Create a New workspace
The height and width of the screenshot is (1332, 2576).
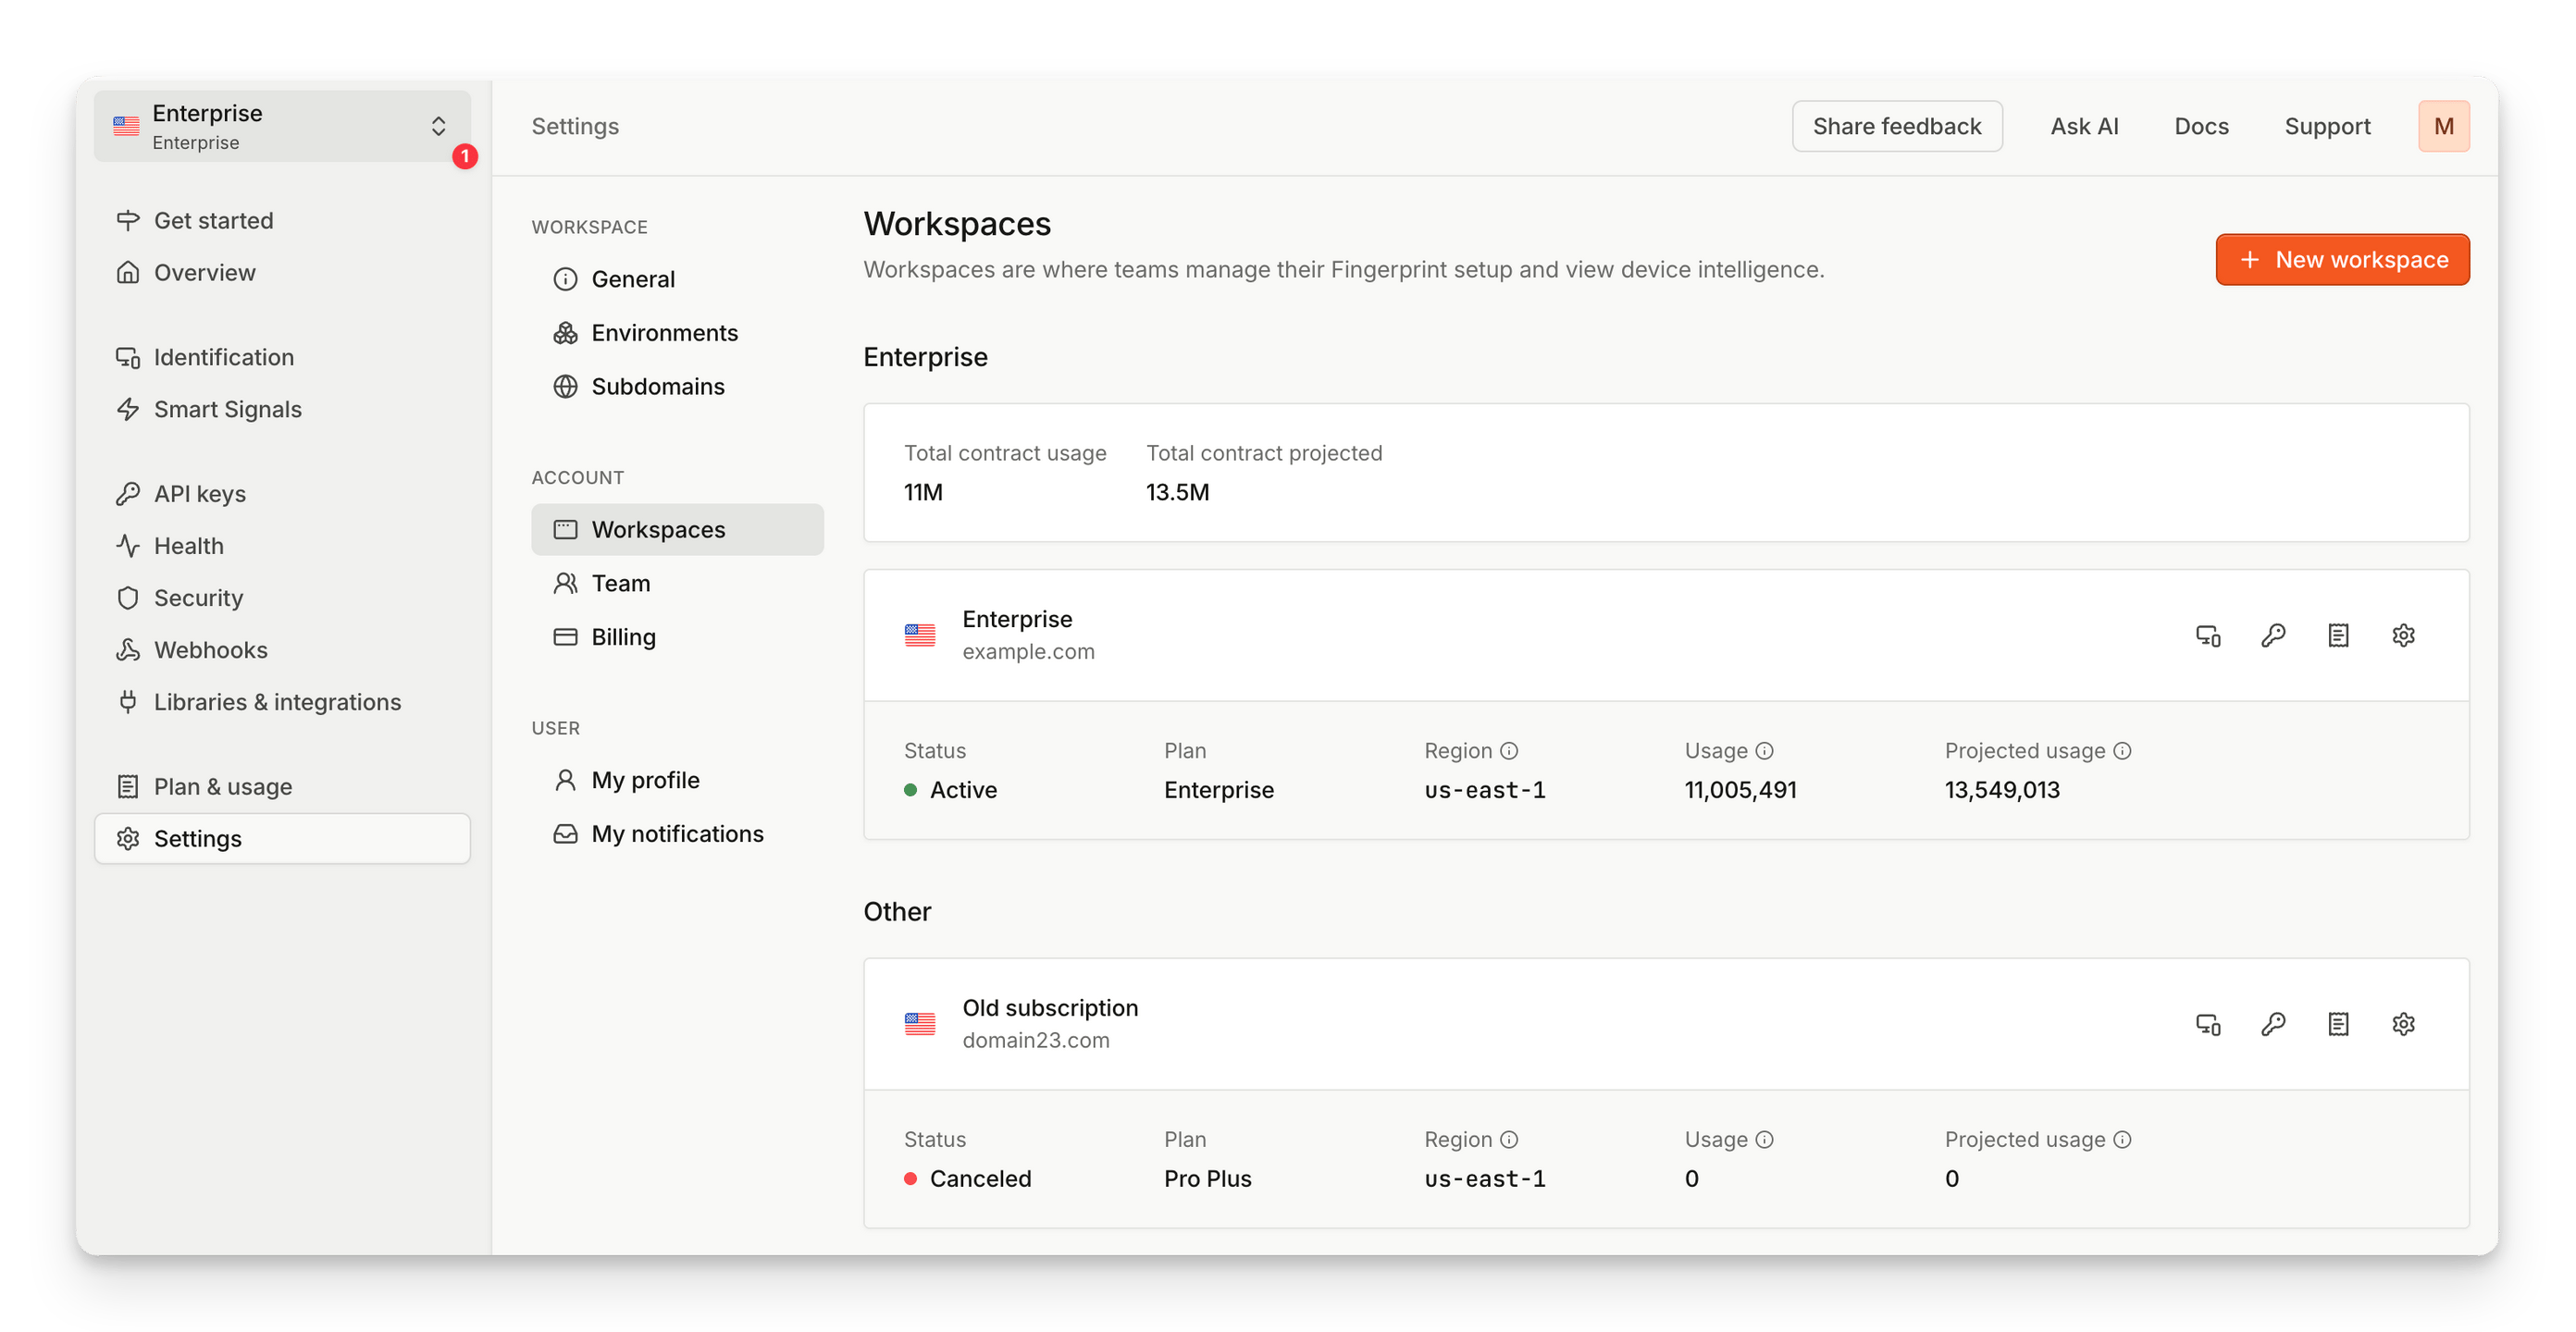(x=2342, y=260)
